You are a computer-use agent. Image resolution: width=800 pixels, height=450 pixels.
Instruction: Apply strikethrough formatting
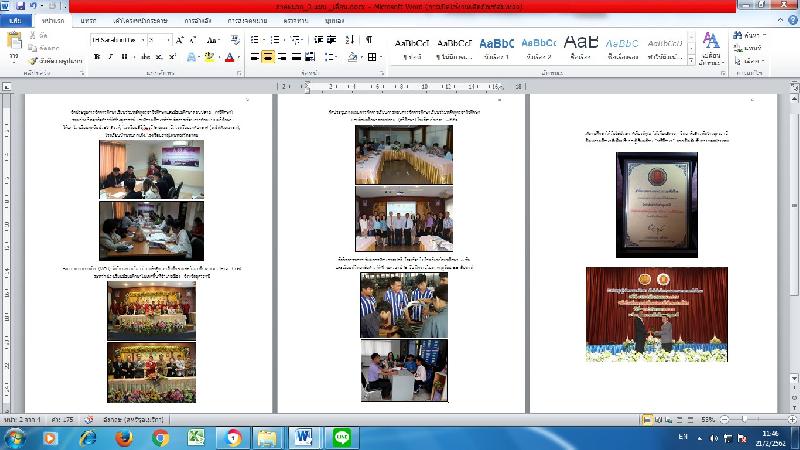pyautogui.click(x=145, y=57)
